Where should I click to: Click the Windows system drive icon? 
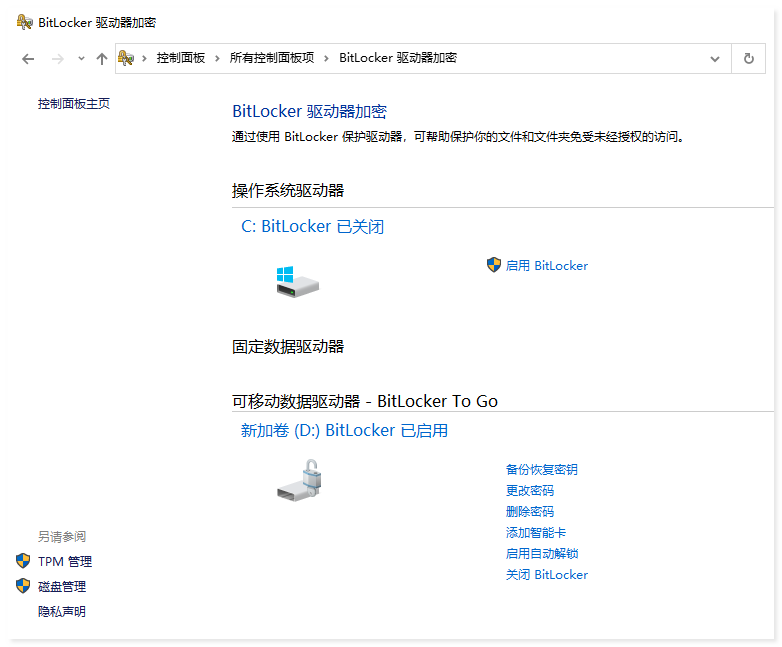(298, 282)
